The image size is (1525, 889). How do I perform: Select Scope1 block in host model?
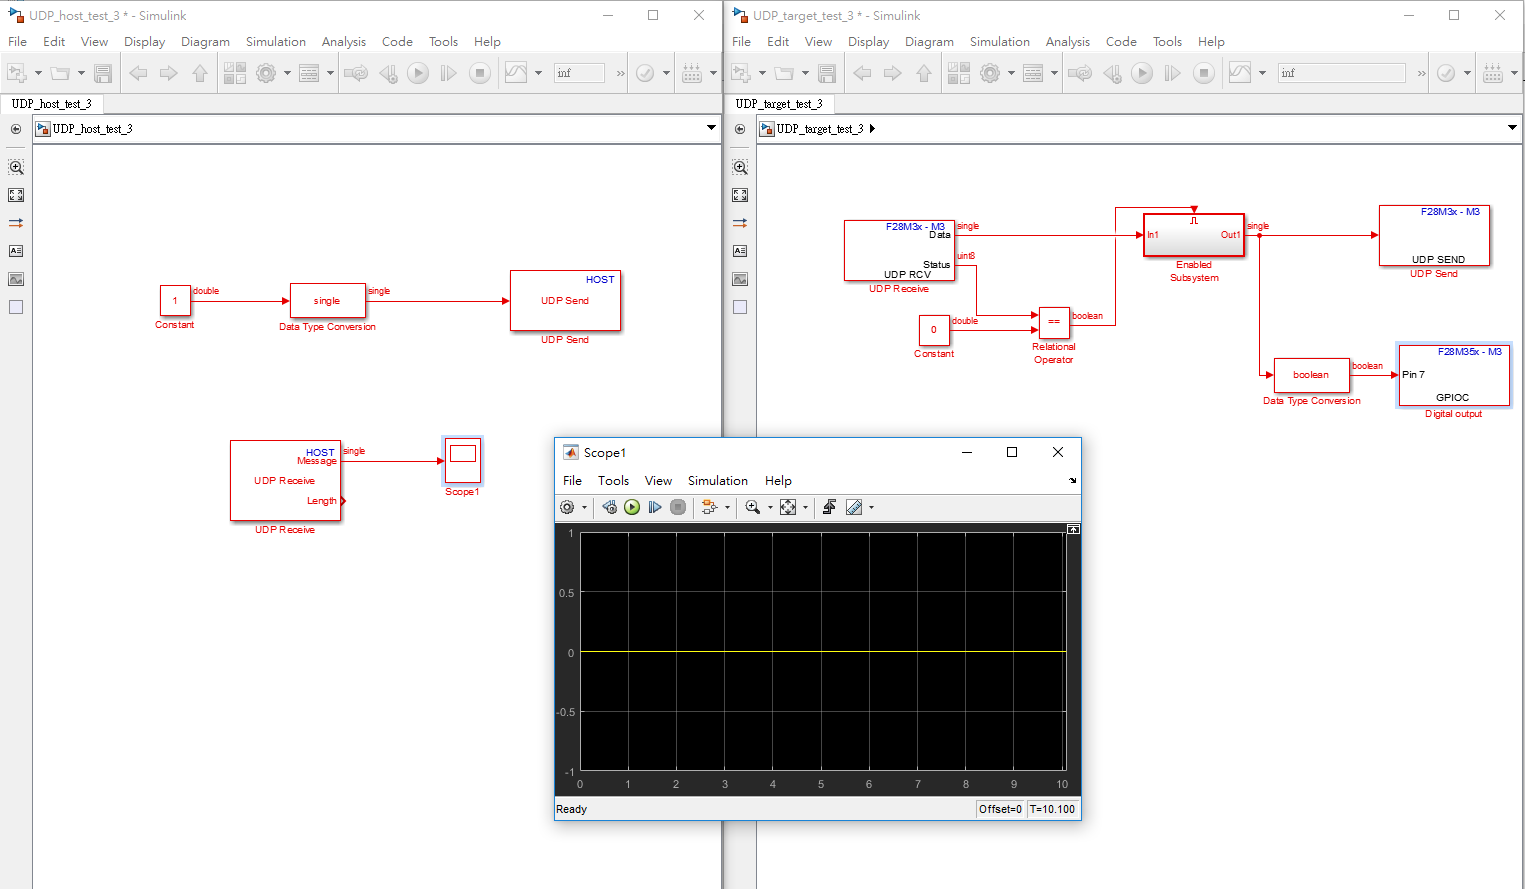point(462,460)
